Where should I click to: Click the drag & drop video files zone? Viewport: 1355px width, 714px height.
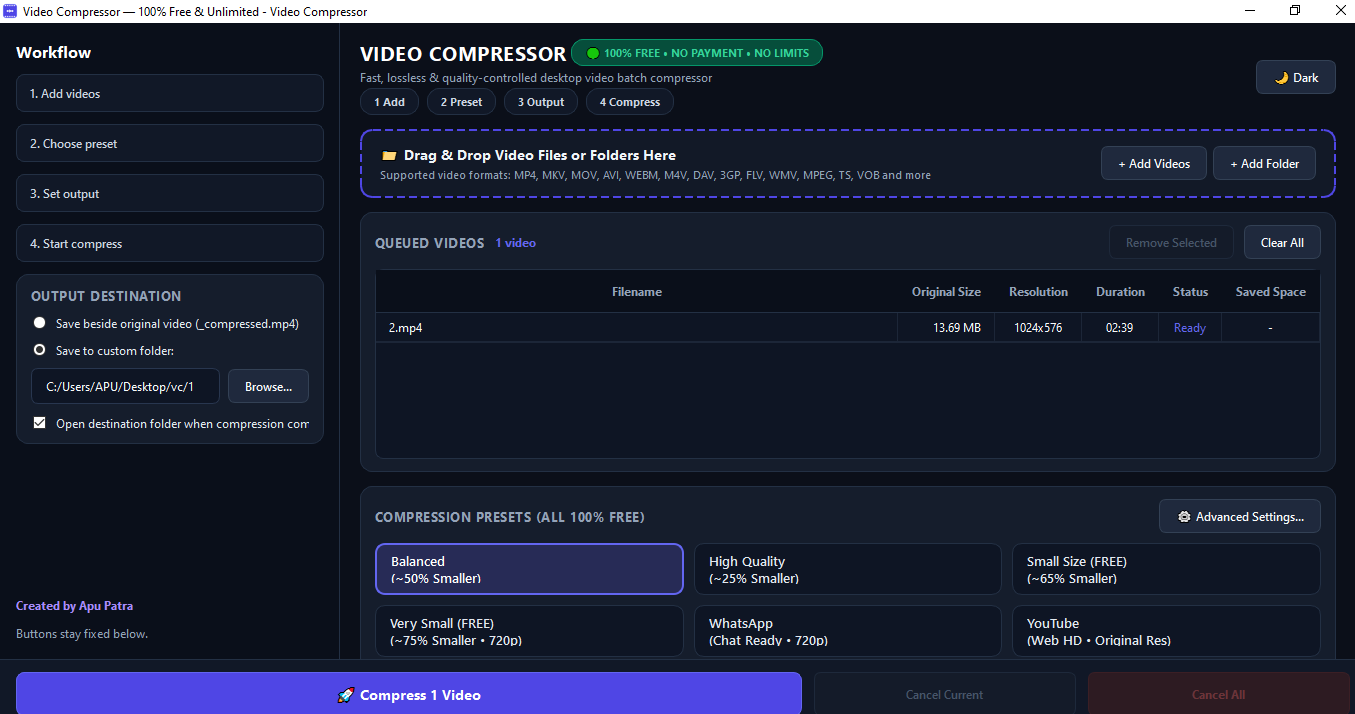click(x=848, y=164)
